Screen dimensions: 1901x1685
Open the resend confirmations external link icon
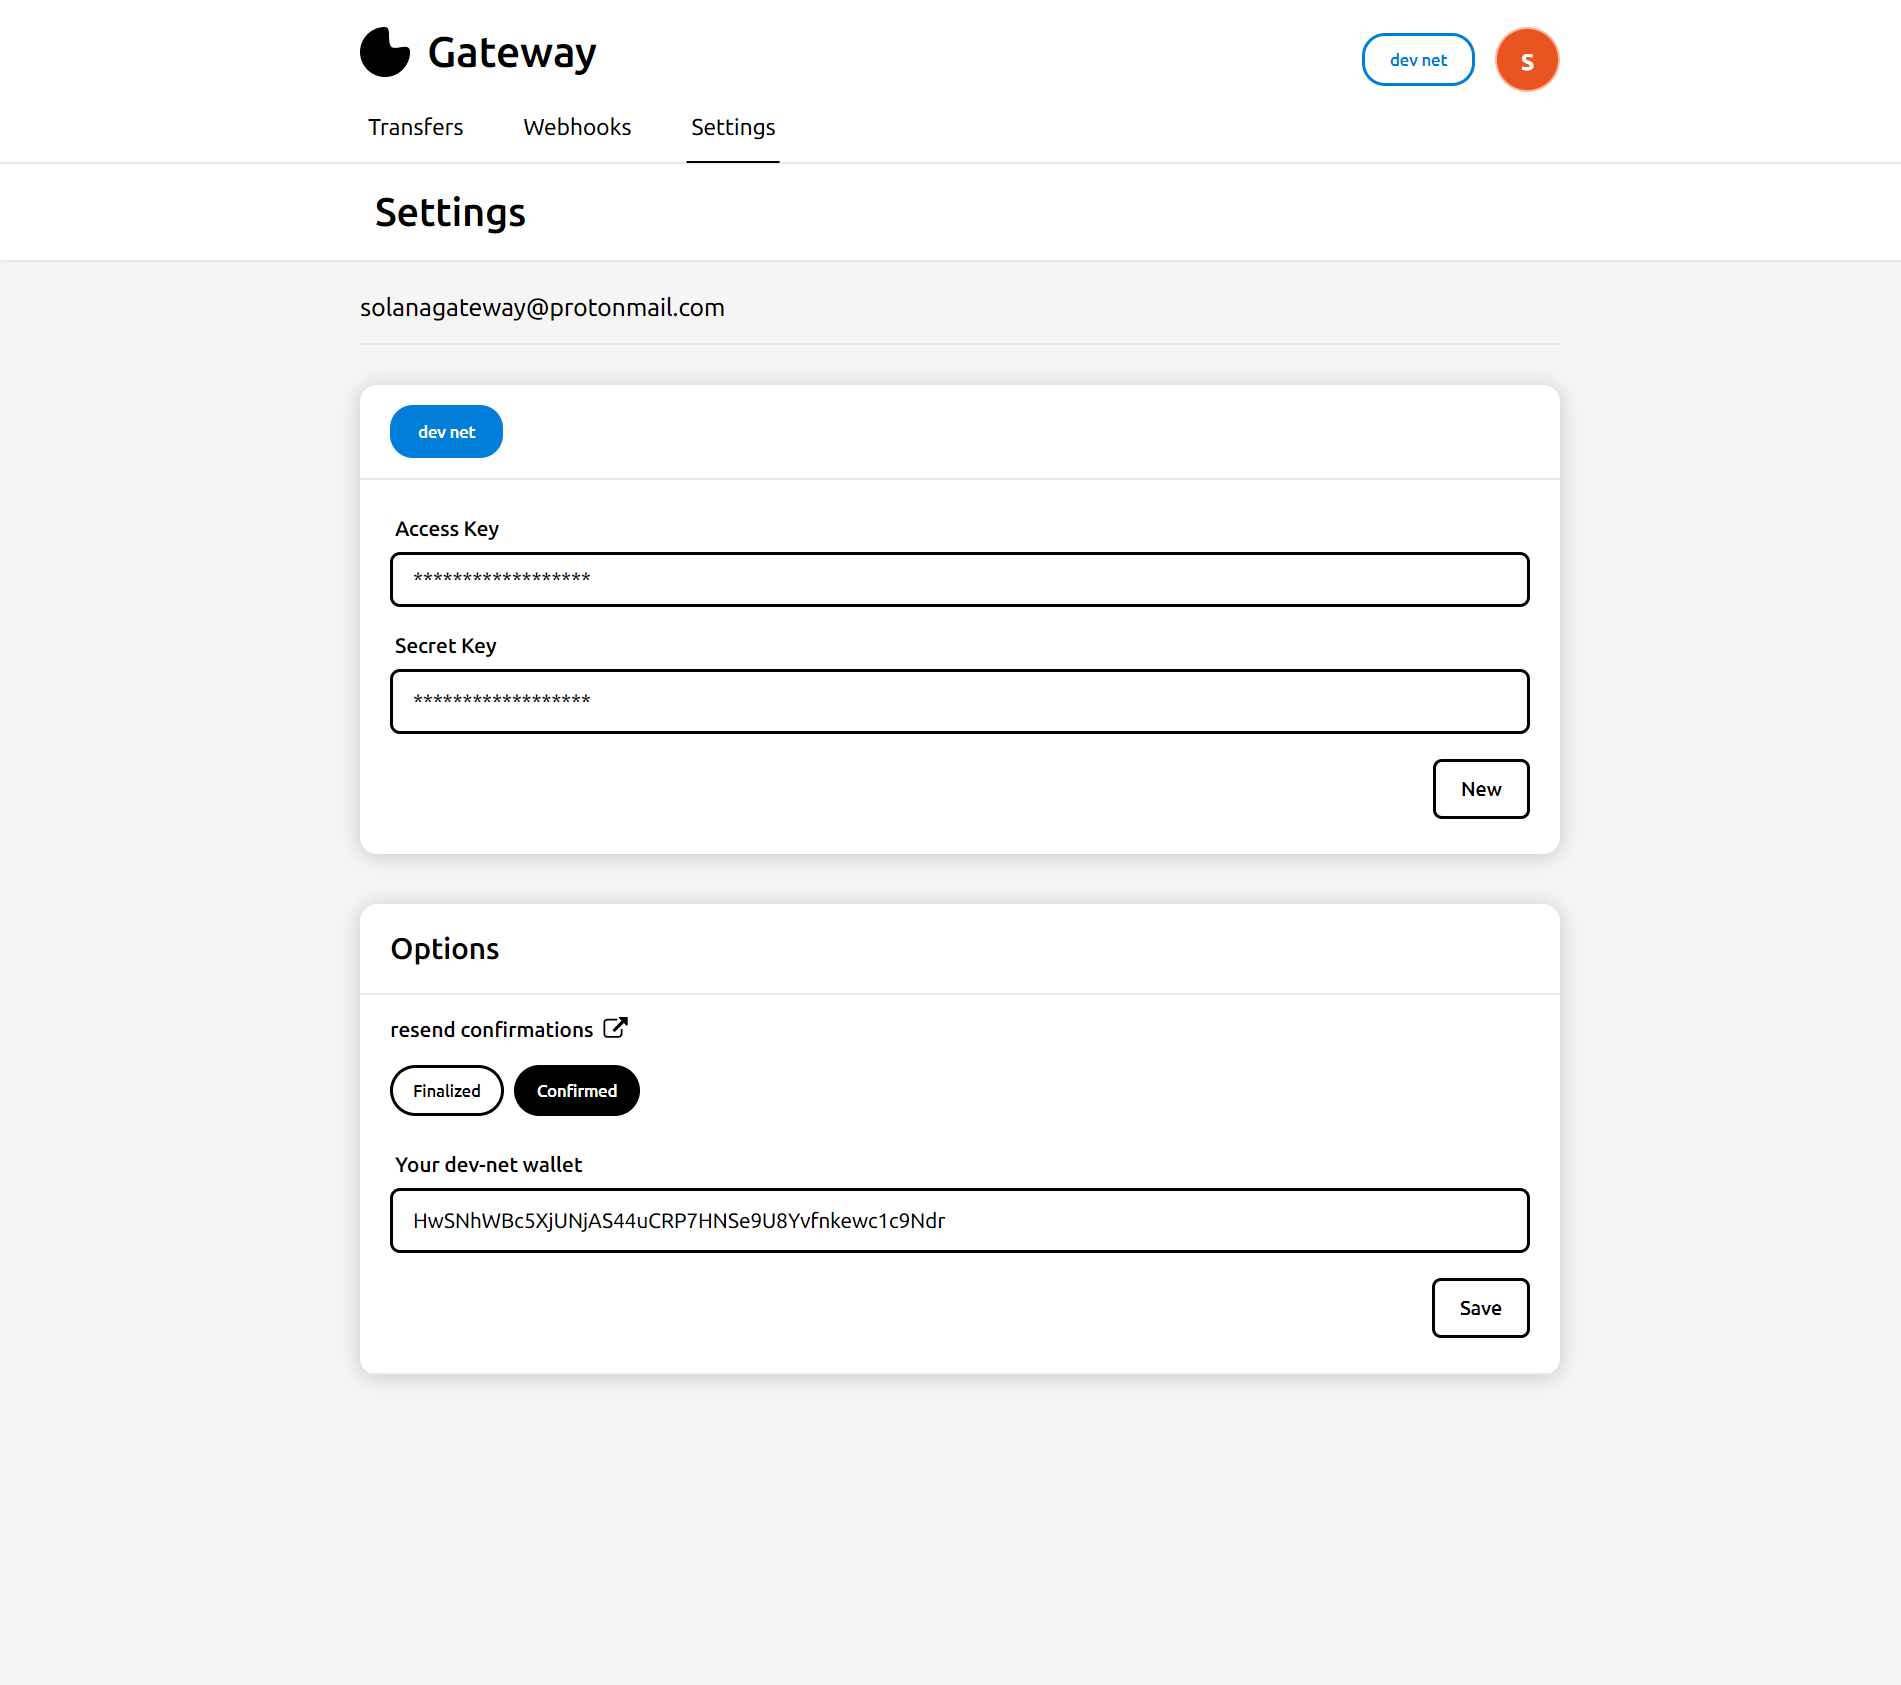click(x=616, y=1028)
